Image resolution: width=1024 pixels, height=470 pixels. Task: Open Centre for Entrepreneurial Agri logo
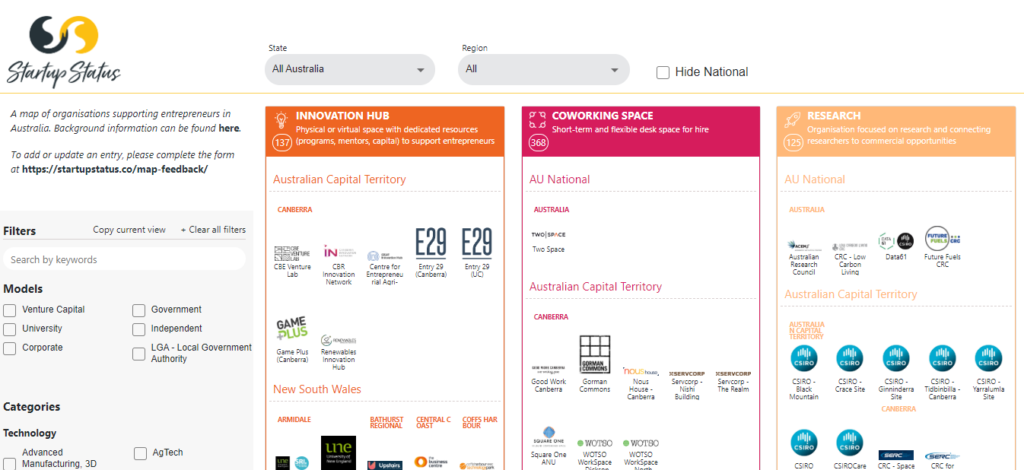point(384,256)
